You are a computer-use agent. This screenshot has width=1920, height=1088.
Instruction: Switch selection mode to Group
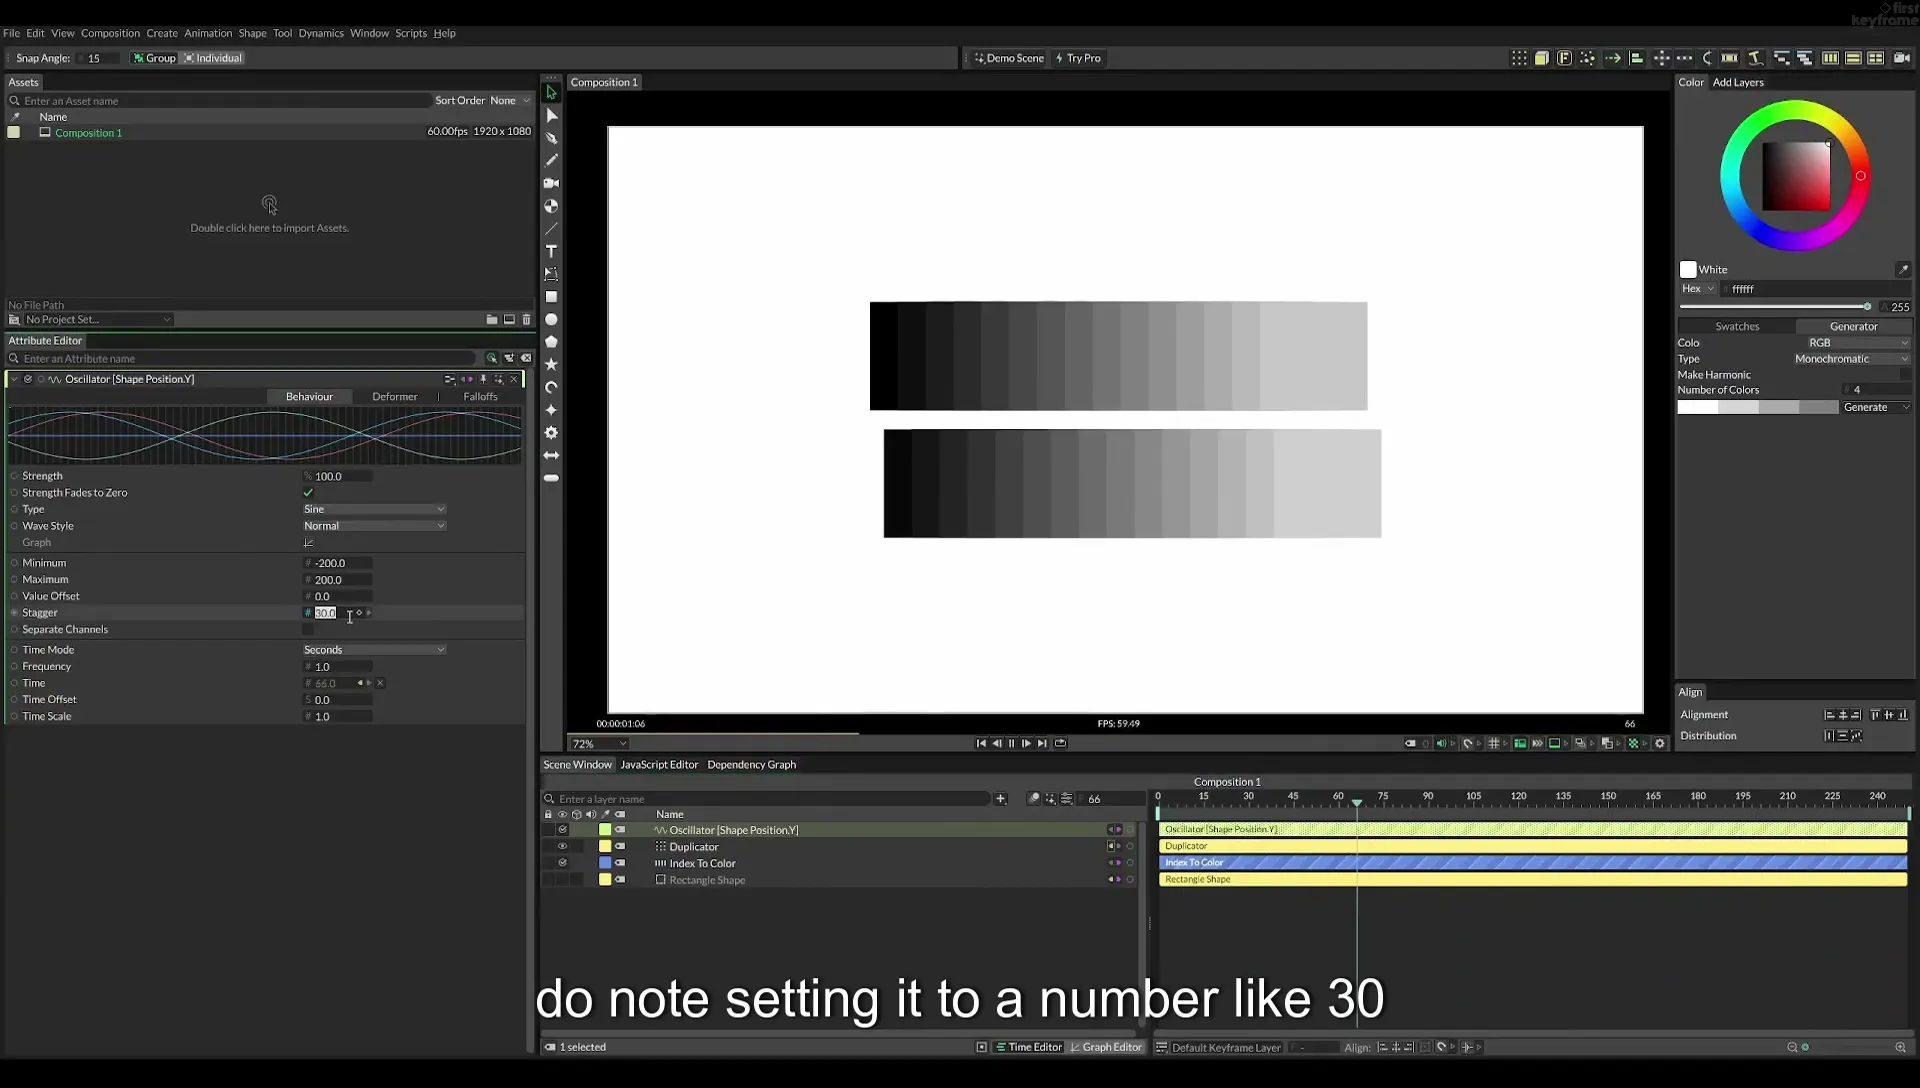154,58
